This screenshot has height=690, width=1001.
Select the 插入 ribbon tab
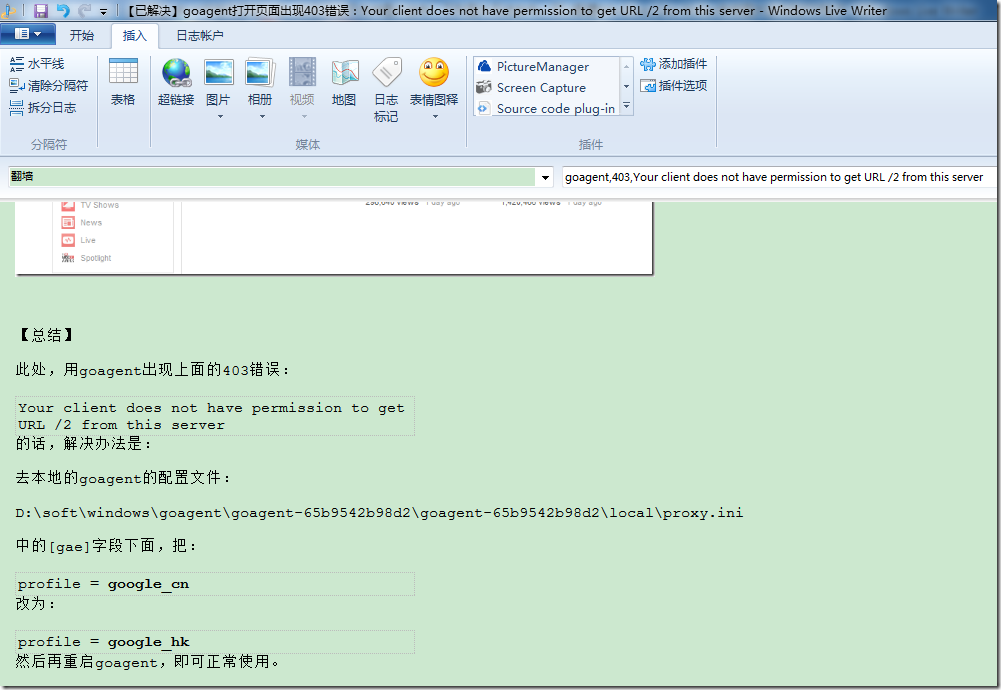coord(134,35)
